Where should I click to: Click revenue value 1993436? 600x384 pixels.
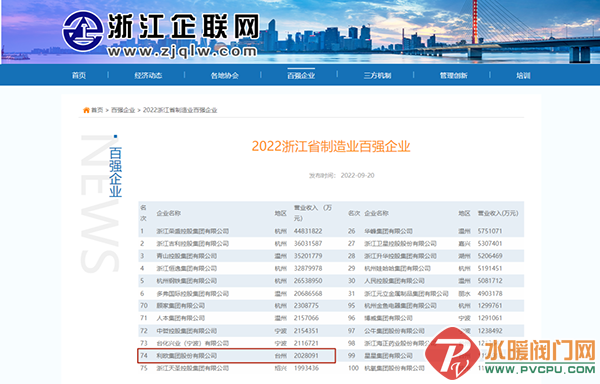pyautogui.click(x=306, y=368)
